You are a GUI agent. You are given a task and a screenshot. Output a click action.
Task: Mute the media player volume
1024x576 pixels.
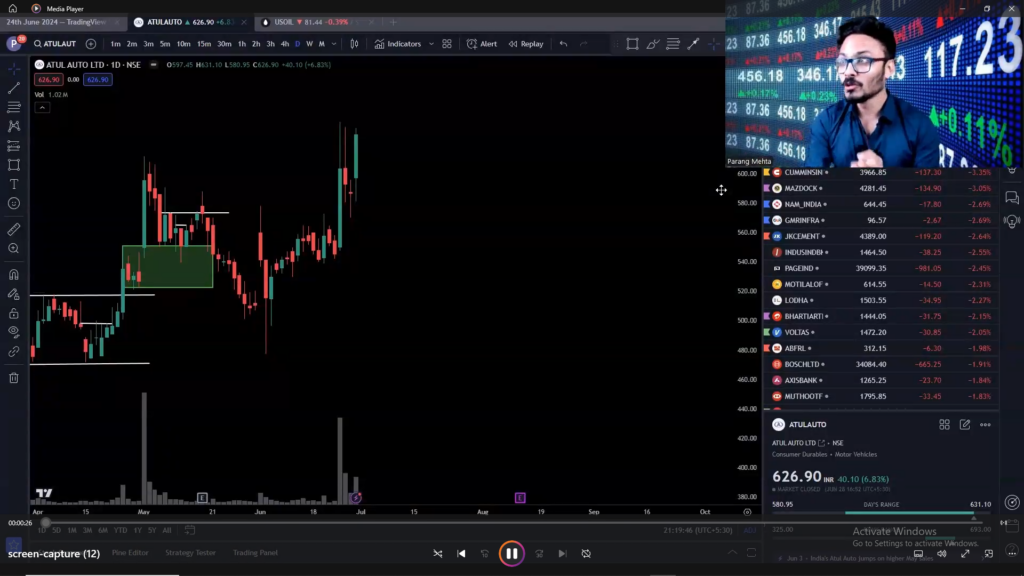click(x=942, y=554)
